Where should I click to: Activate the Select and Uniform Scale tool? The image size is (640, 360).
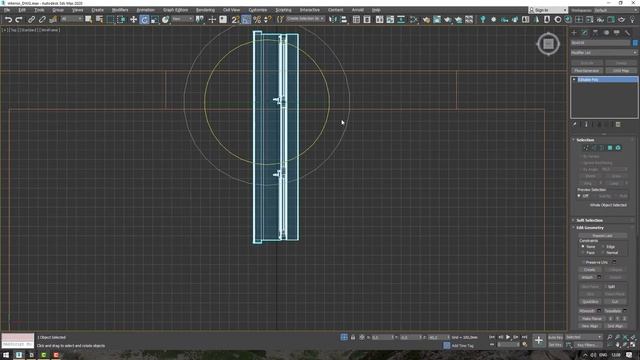click(x=155, y=19)
